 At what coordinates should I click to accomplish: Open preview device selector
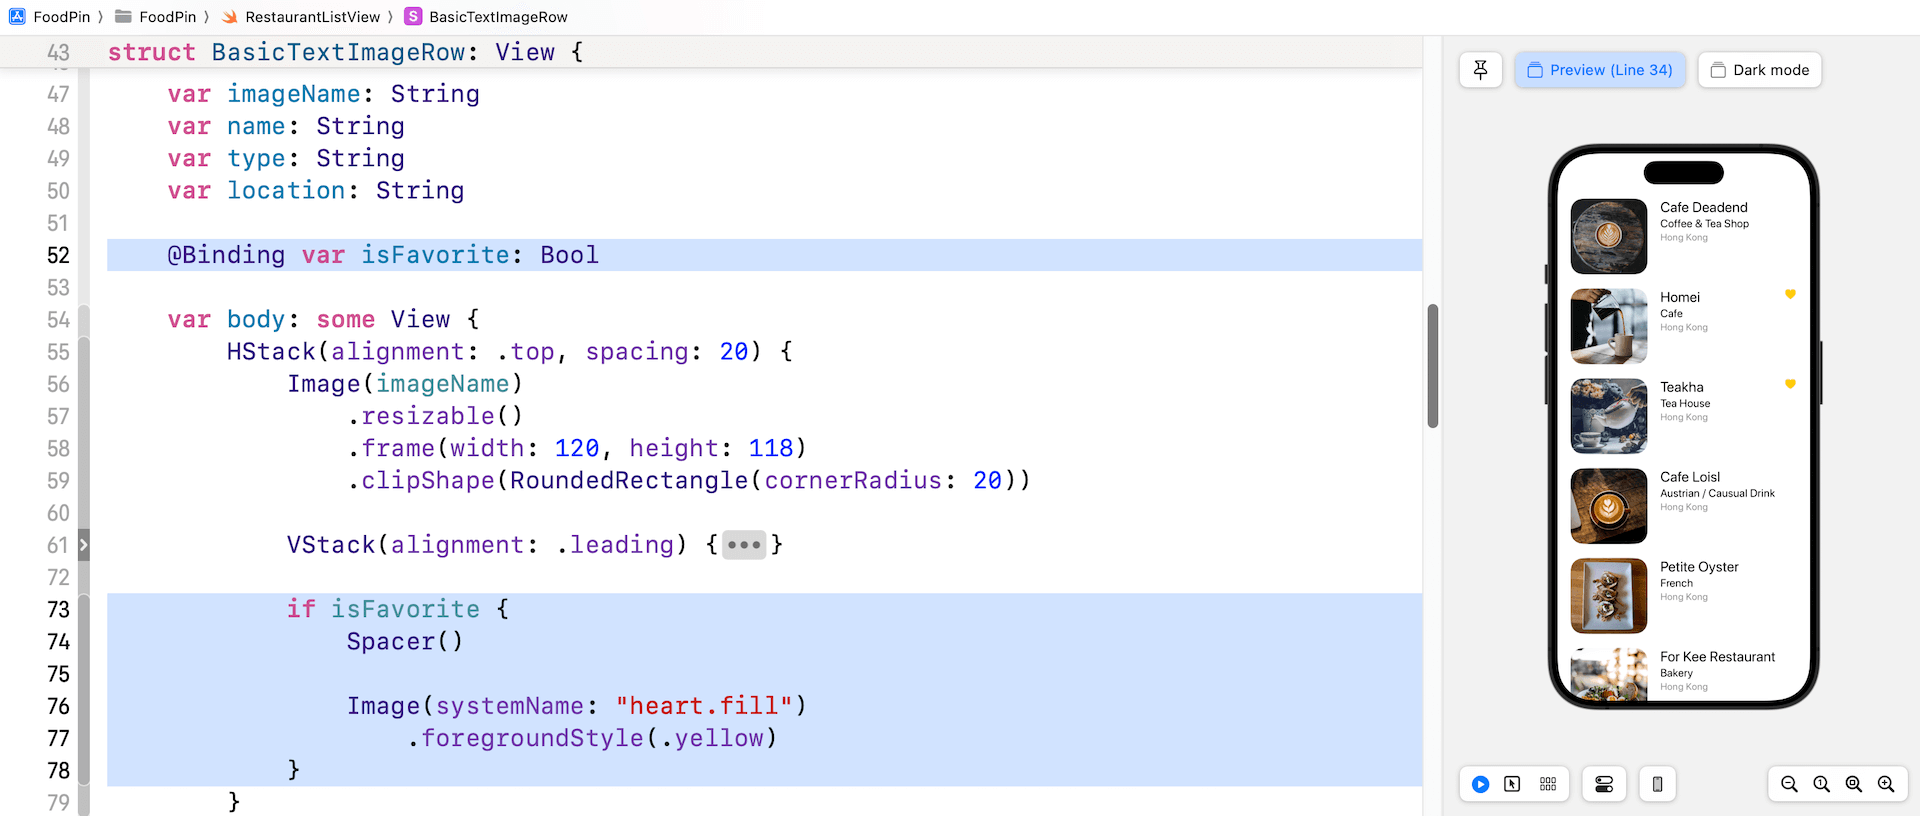click(x=1657, y=784)
